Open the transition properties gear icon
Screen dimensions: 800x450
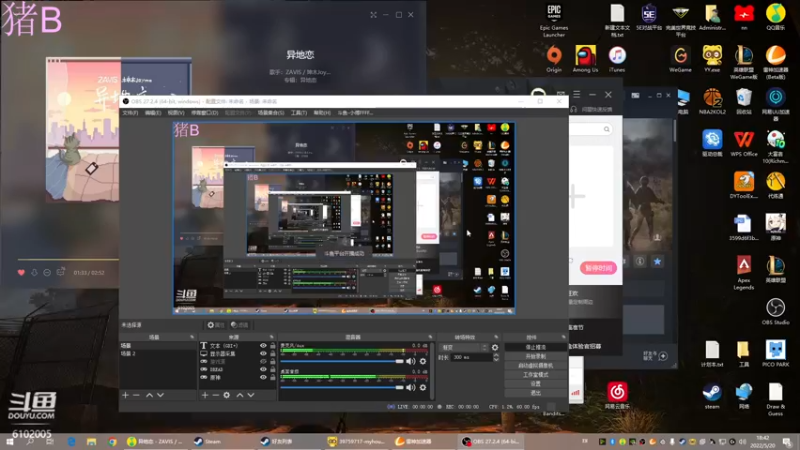tap(495, 347)
